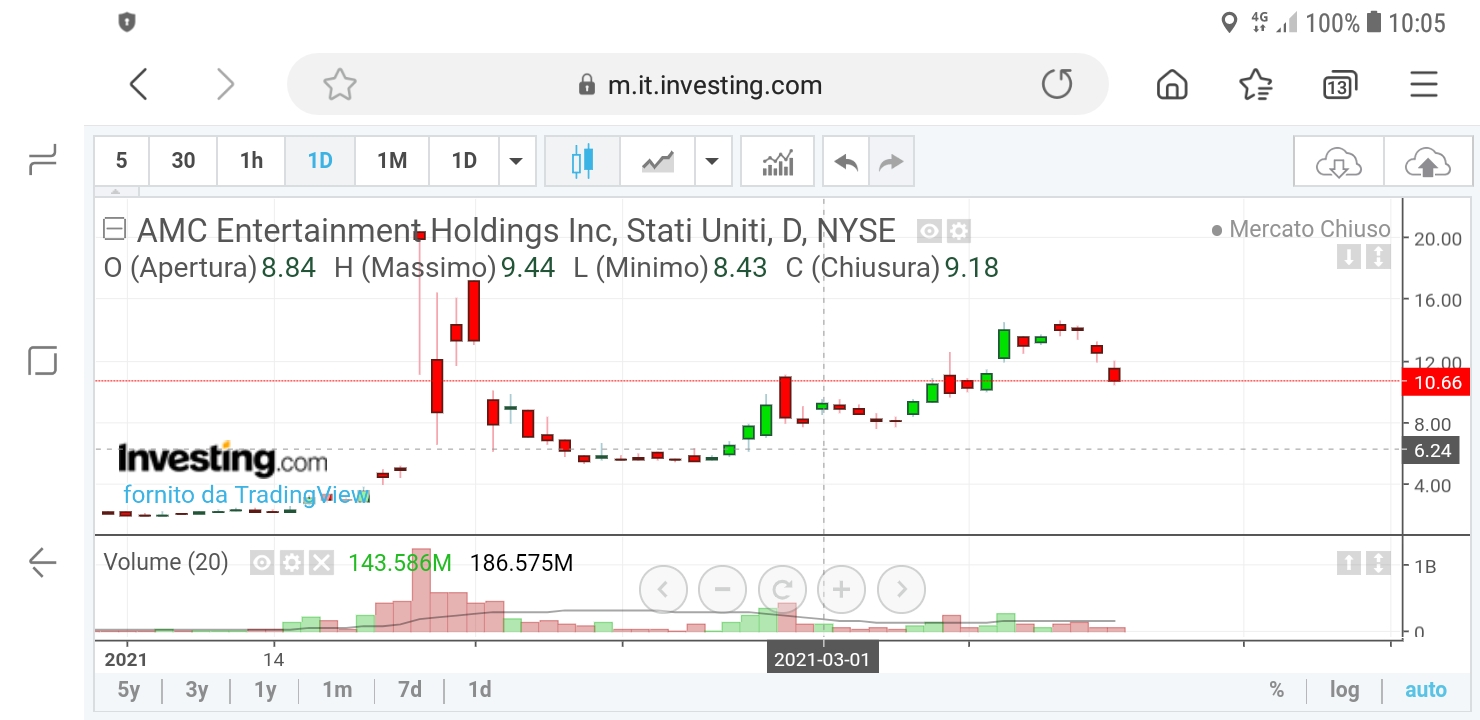Set the 7d date range
Viewport: 1480px width, 720px height.
pos(409,689)
